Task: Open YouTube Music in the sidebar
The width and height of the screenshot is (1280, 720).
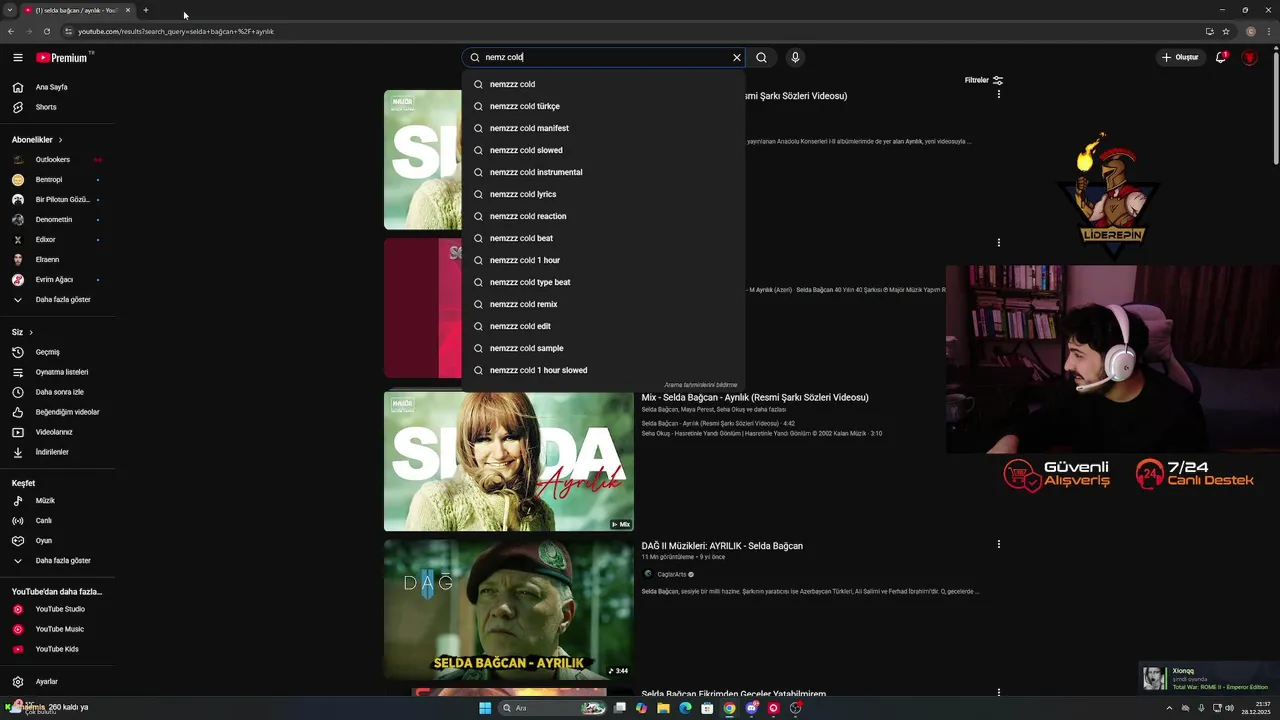Action: point(57,629)
